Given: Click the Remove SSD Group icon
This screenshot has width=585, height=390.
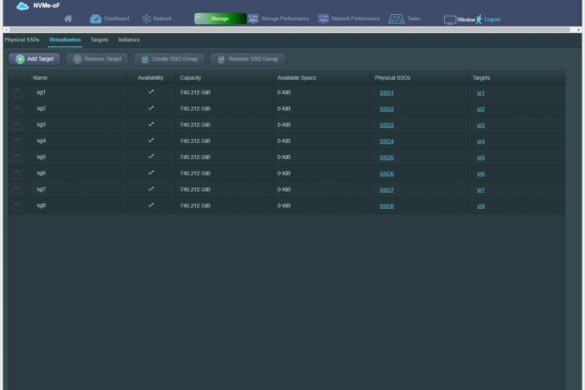Looking at the screenshot, I should pyautogui.click(x=221, y=59).
